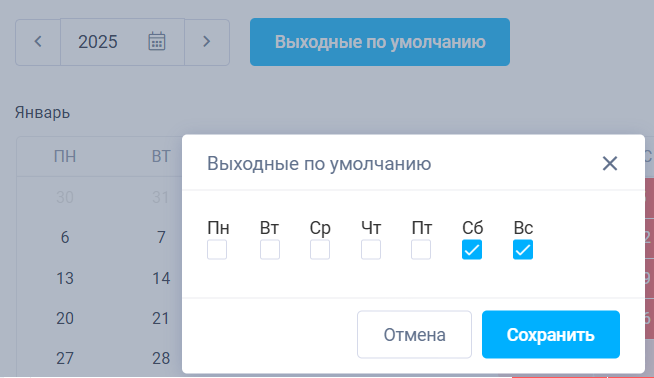Select January 20 in the calendar
The image size is (654, 378).
pos(65,318)
